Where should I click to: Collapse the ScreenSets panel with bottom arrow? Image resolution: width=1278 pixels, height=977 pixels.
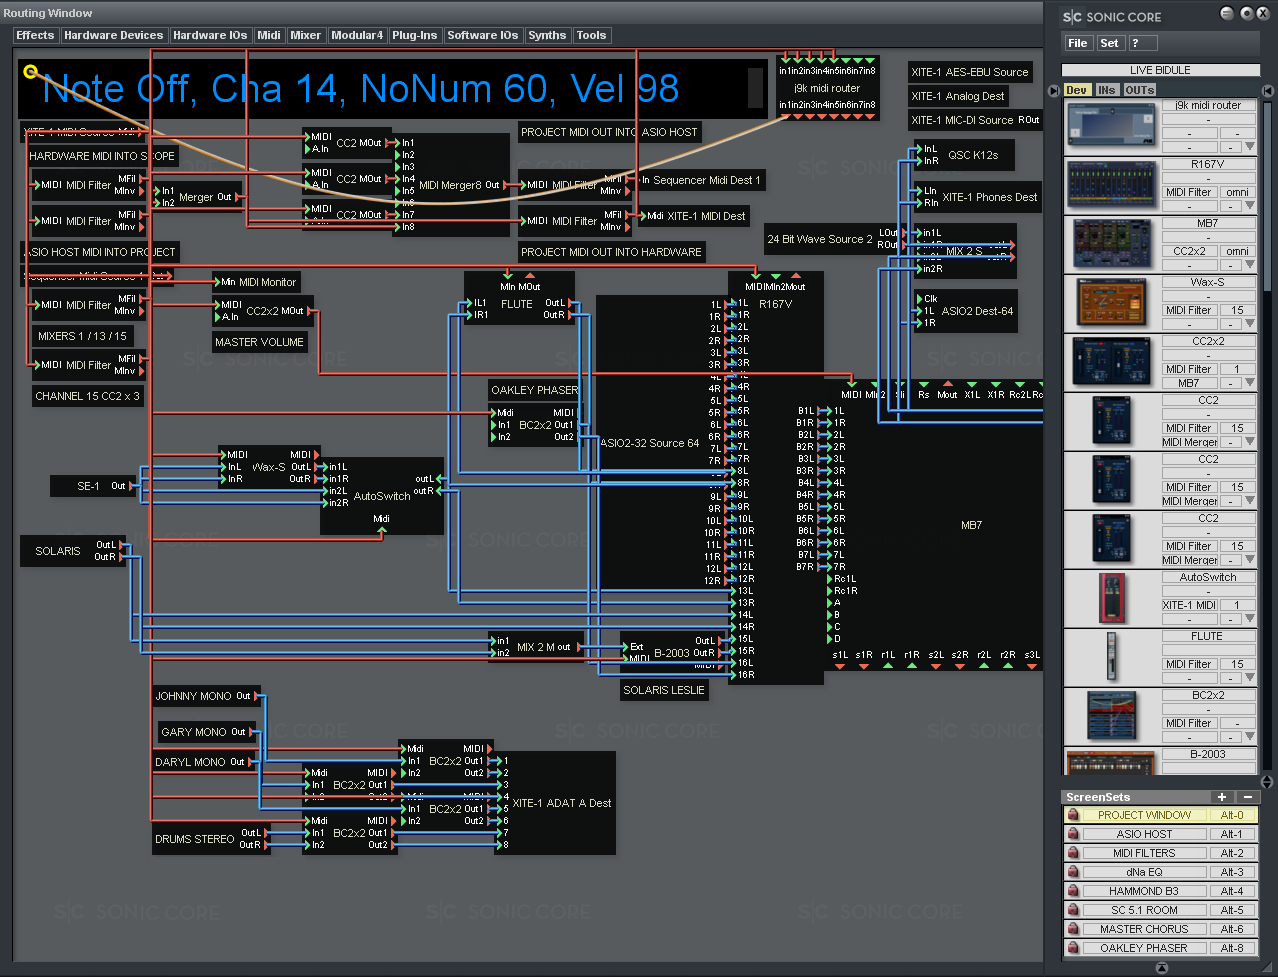pos(1161,968)
